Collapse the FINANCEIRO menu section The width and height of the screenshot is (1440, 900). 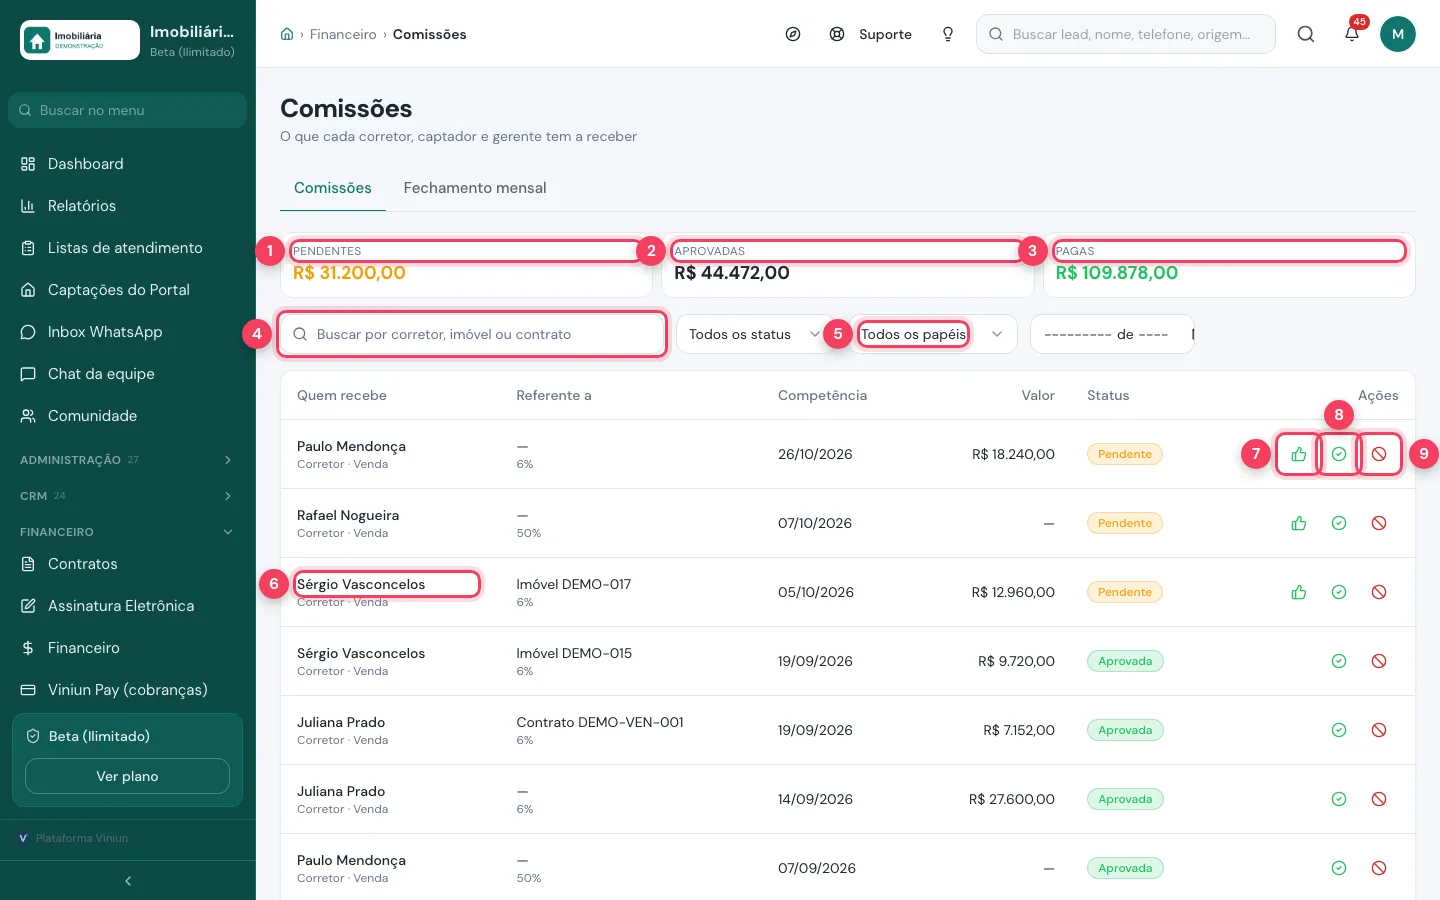tap(128, 532)
